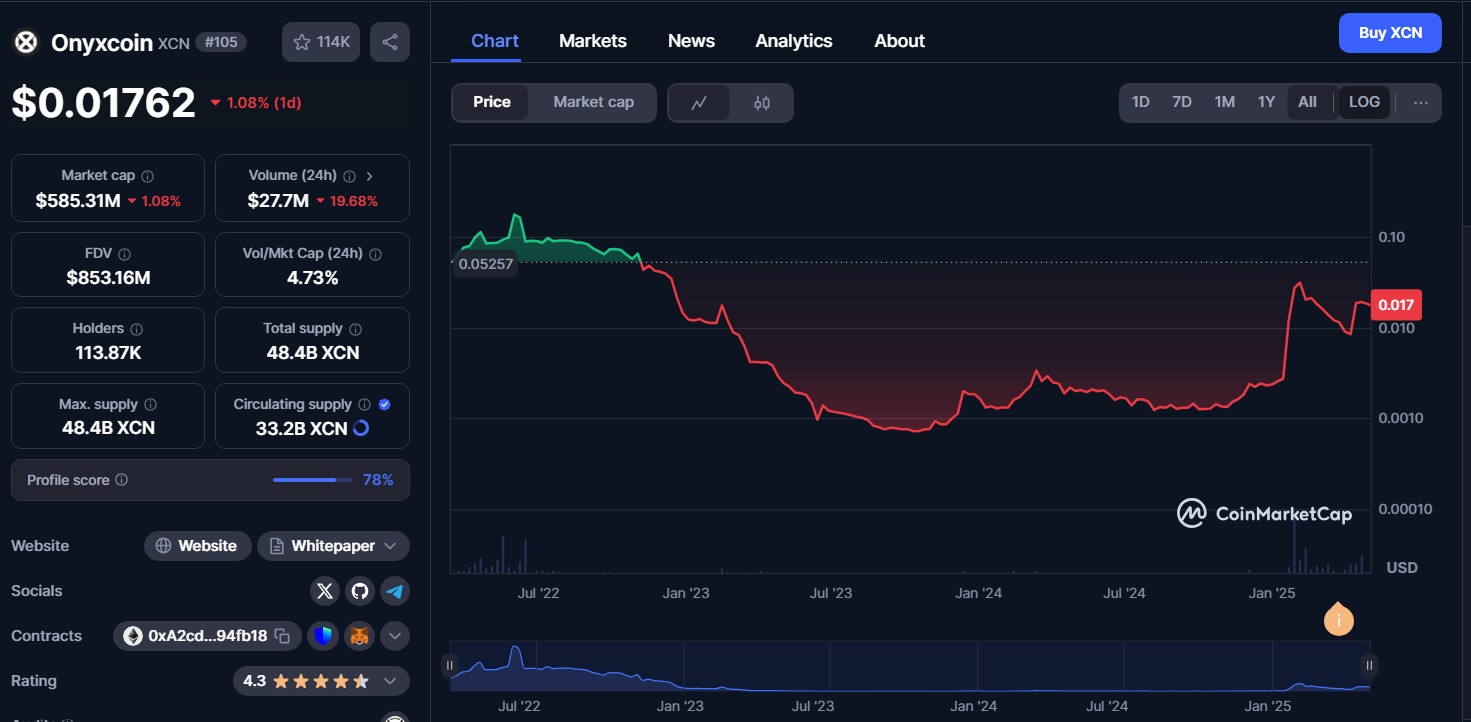Click the Onyxcoin logo icon
This screenshot has width=1471, height=722.
pyautogui.click(x=26, y=42)
